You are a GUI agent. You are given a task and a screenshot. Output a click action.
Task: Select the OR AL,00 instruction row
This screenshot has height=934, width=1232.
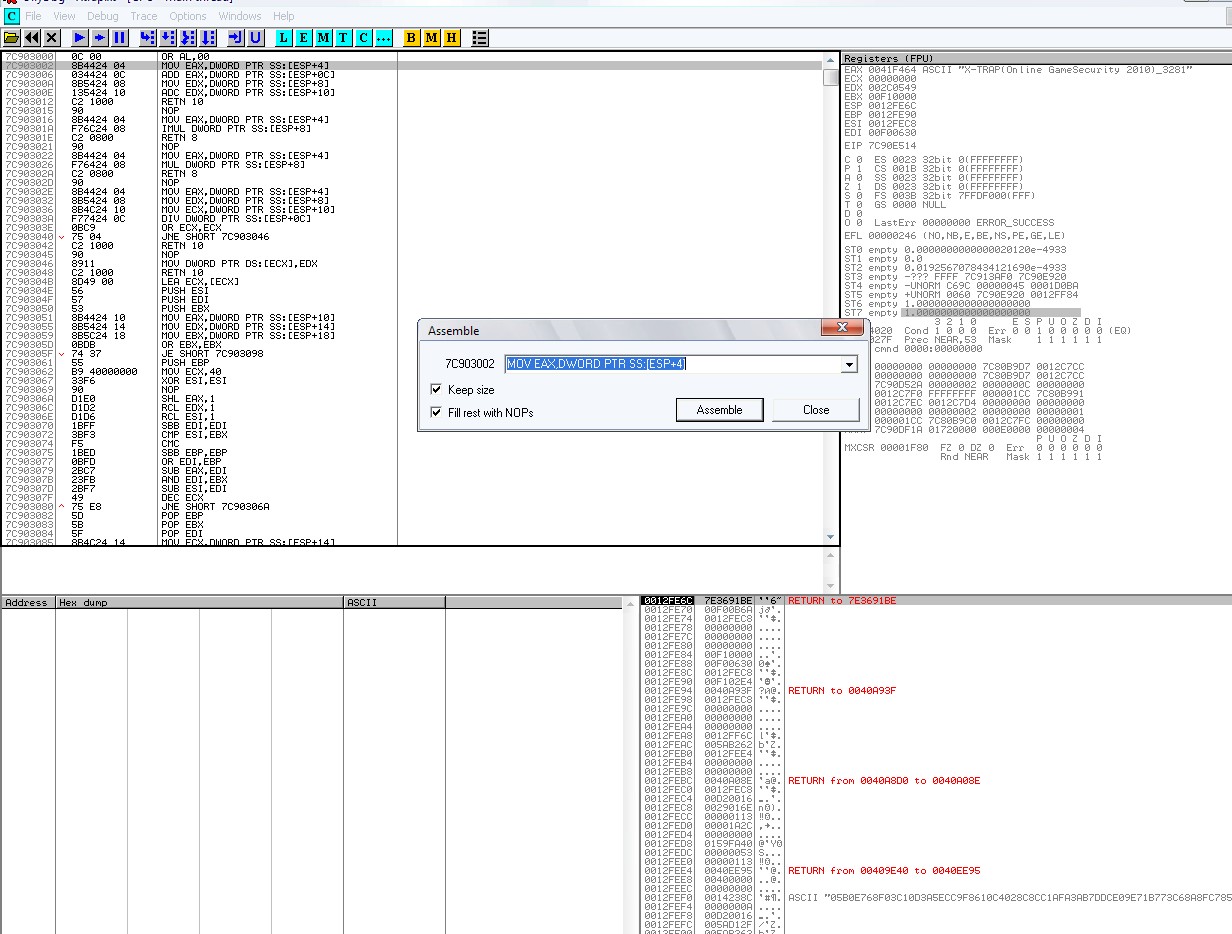pos(199,57)
